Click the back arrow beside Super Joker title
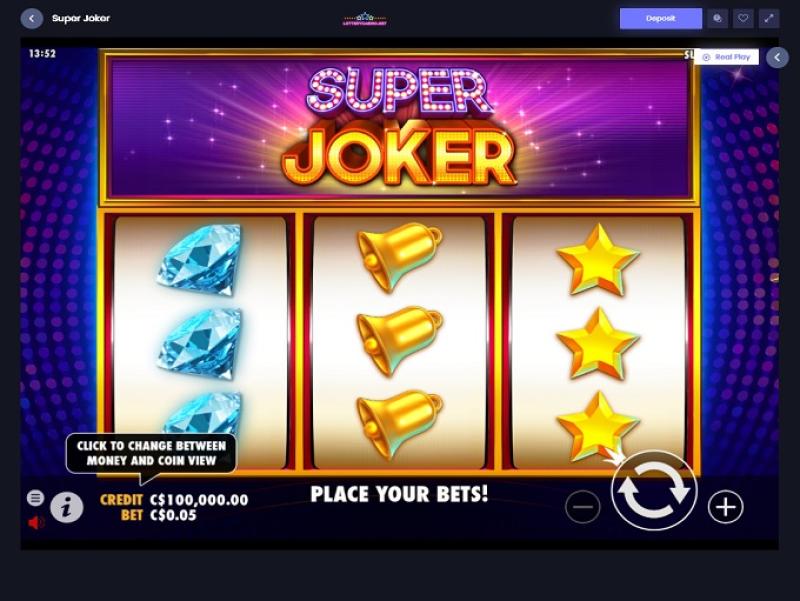 click(x=32, y=18)
